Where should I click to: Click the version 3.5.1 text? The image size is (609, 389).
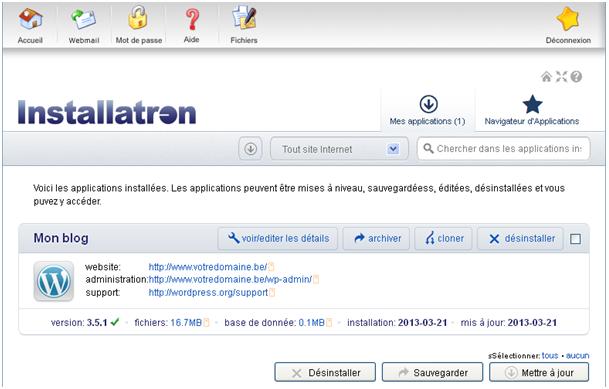click(79, 323)
